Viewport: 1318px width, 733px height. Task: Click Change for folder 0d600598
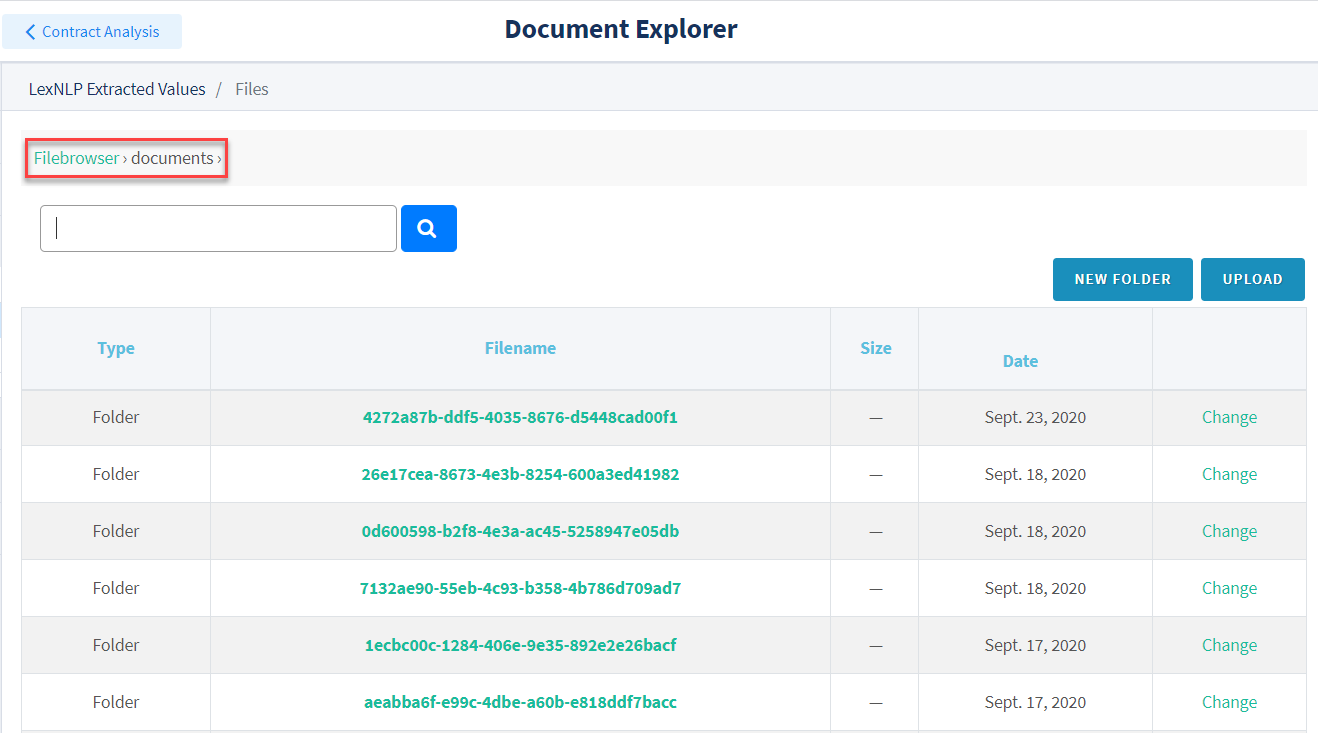(1229, 532)
